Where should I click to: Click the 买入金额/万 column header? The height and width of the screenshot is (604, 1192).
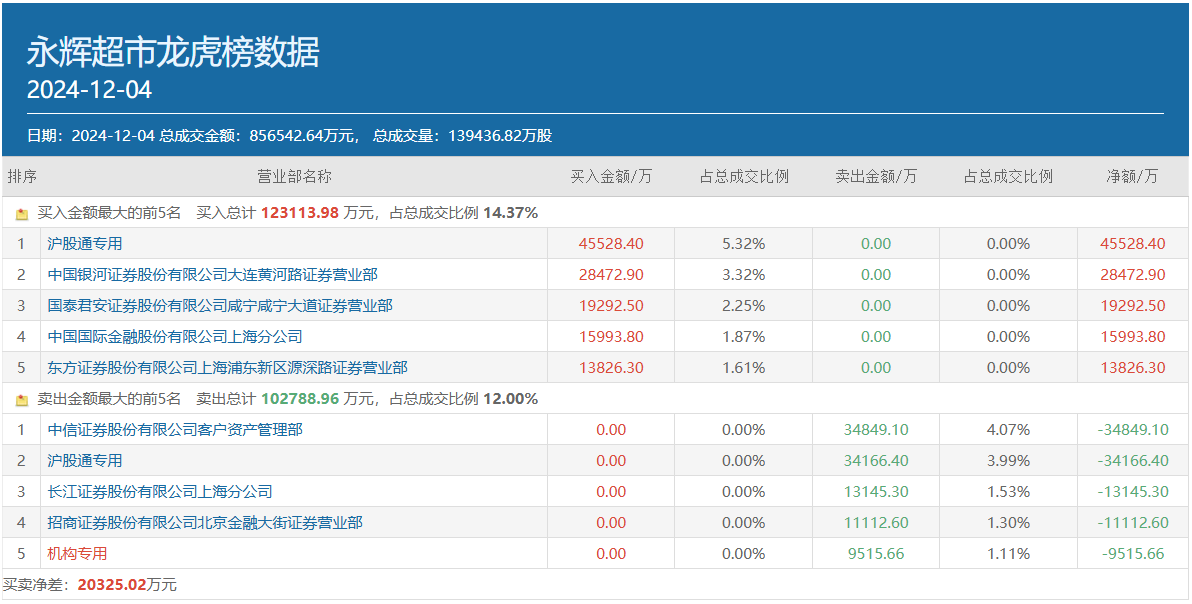tap(611, 177)
